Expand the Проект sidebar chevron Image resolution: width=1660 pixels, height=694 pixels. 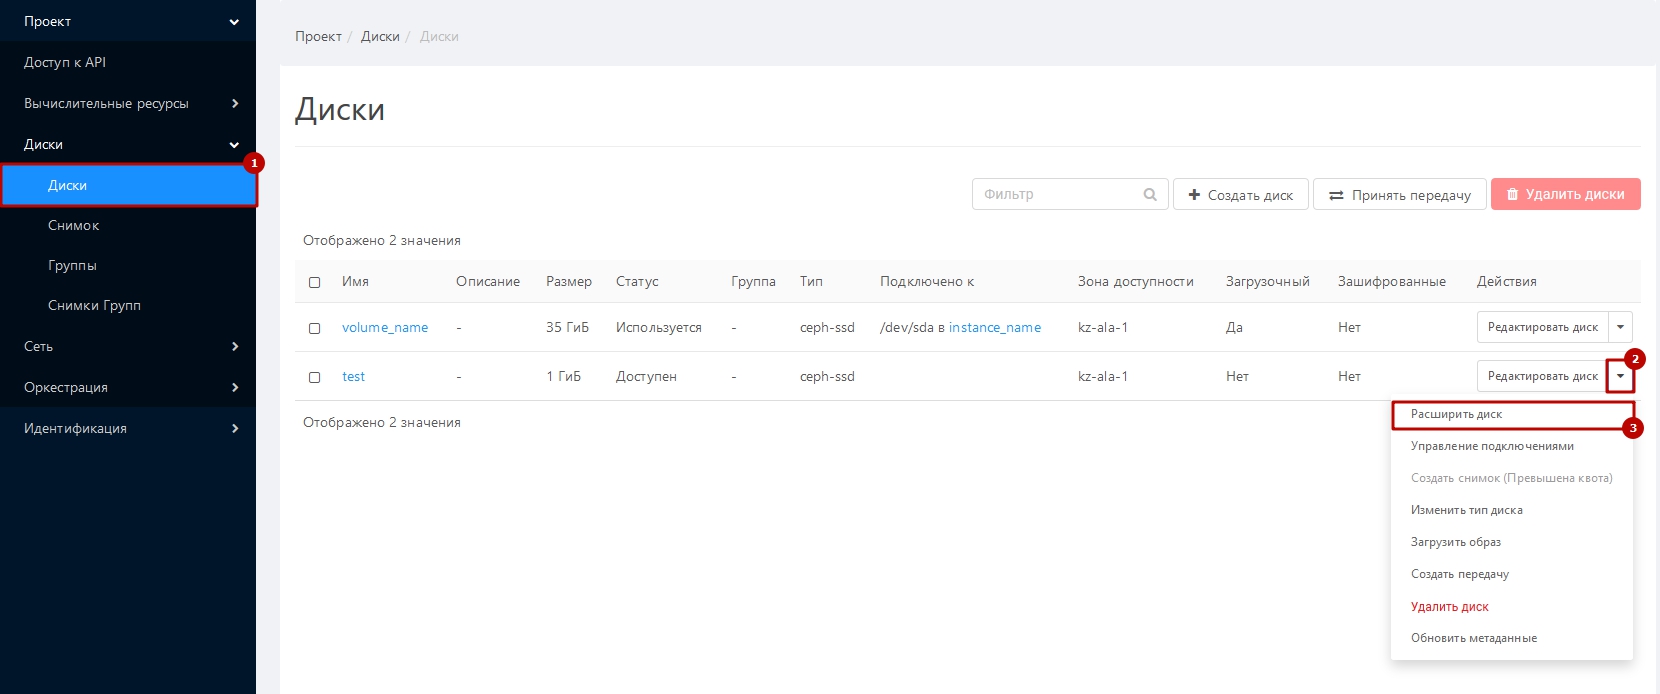pos(234,22)
